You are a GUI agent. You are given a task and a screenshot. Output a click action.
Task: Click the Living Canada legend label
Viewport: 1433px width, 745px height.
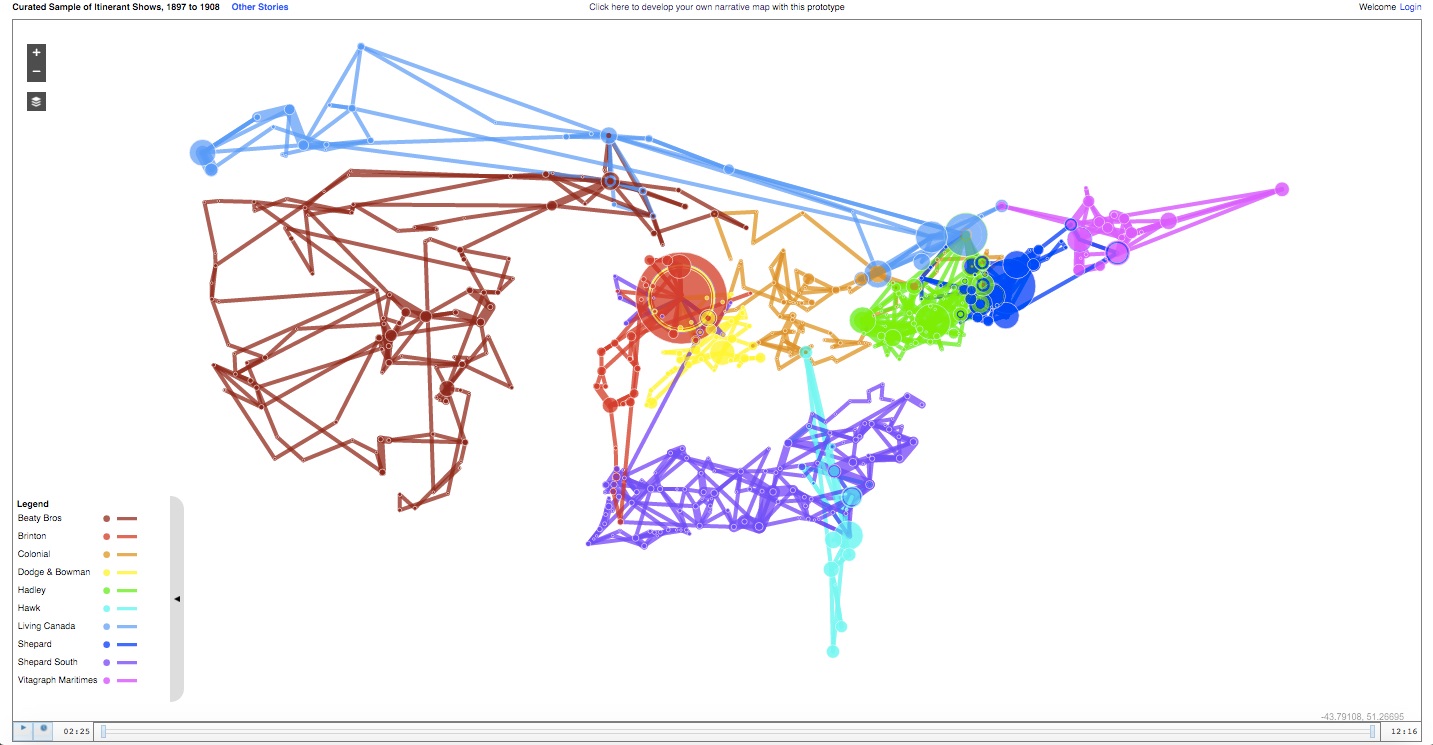(46, 626)
